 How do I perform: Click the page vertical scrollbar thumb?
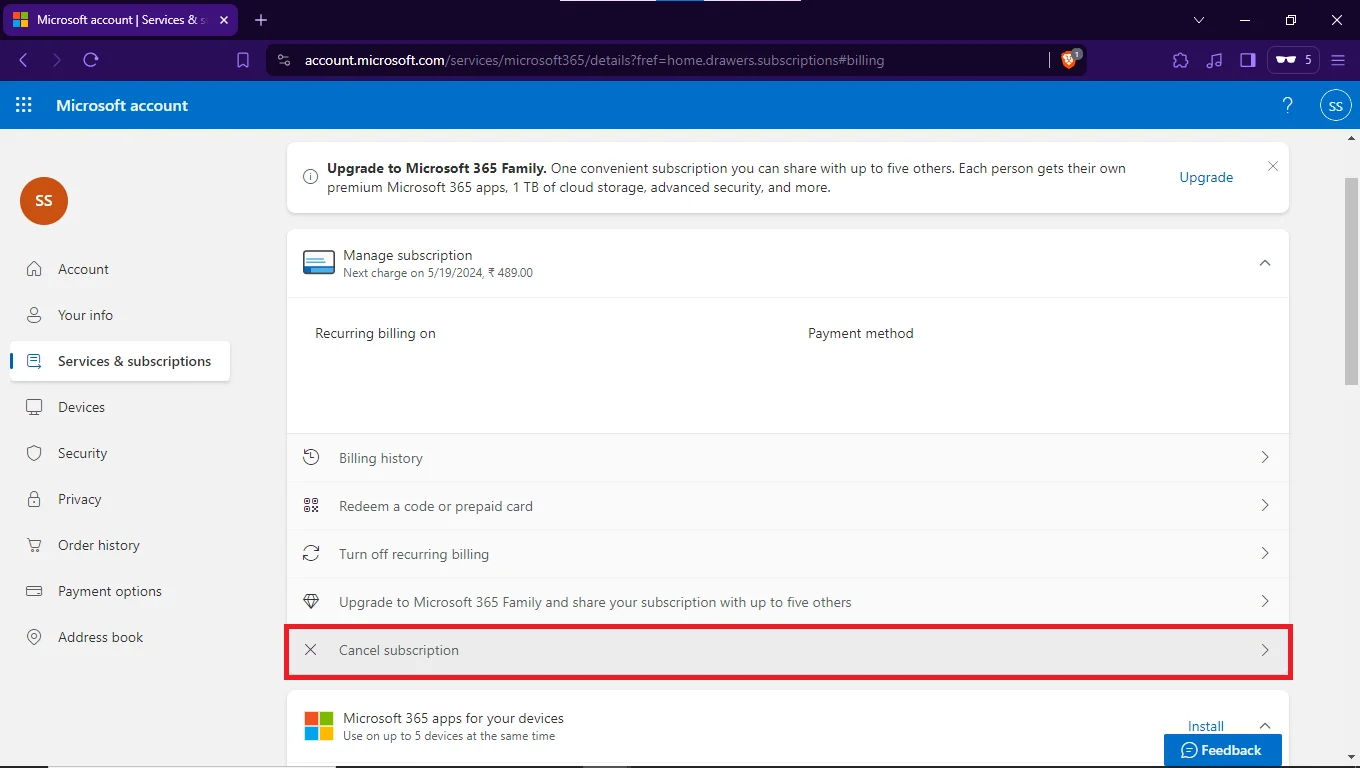(1351, 280)
